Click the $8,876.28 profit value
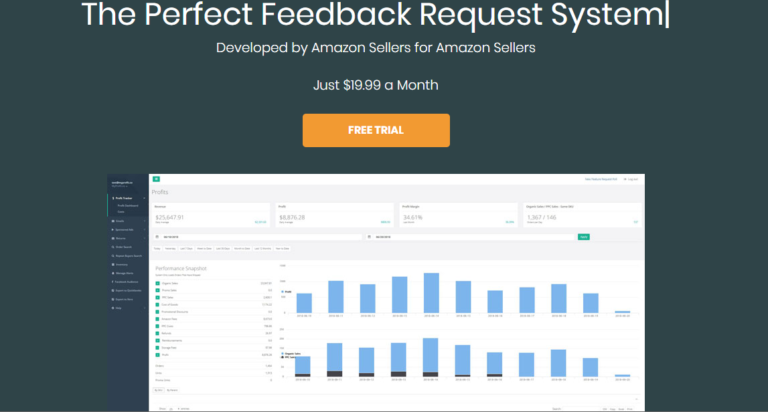This screenshot has width=768, height=412. click(x=292, y=218)
